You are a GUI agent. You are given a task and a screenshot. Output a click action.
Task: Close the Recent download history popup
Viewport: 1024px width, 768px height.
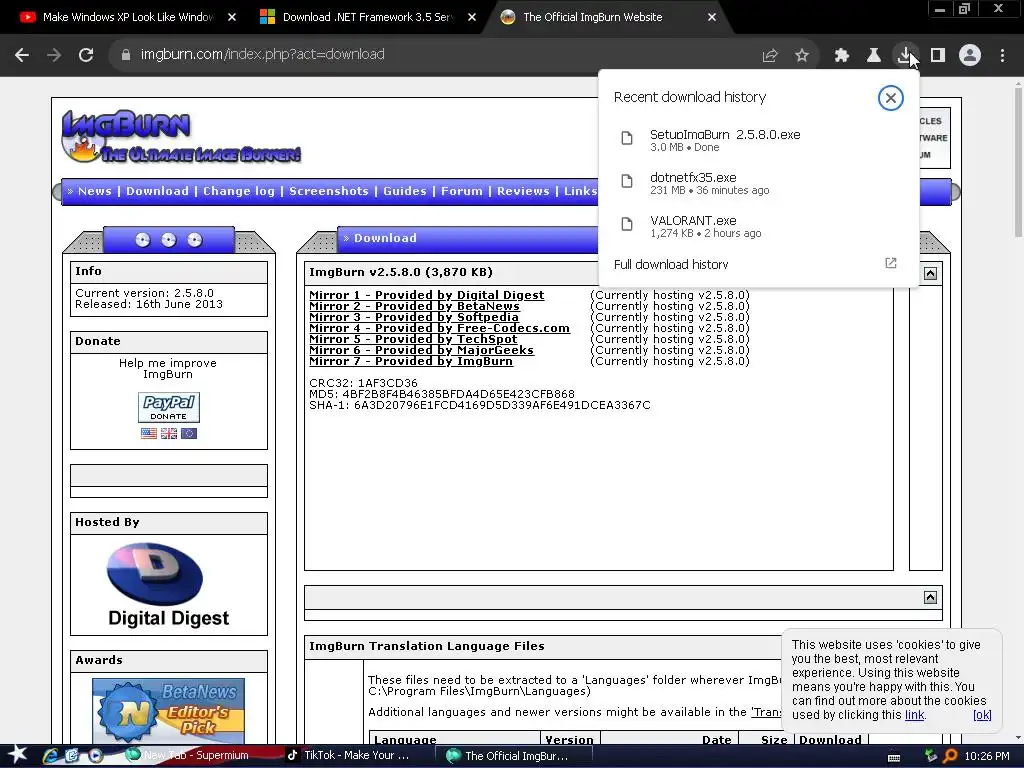point(891,98)
